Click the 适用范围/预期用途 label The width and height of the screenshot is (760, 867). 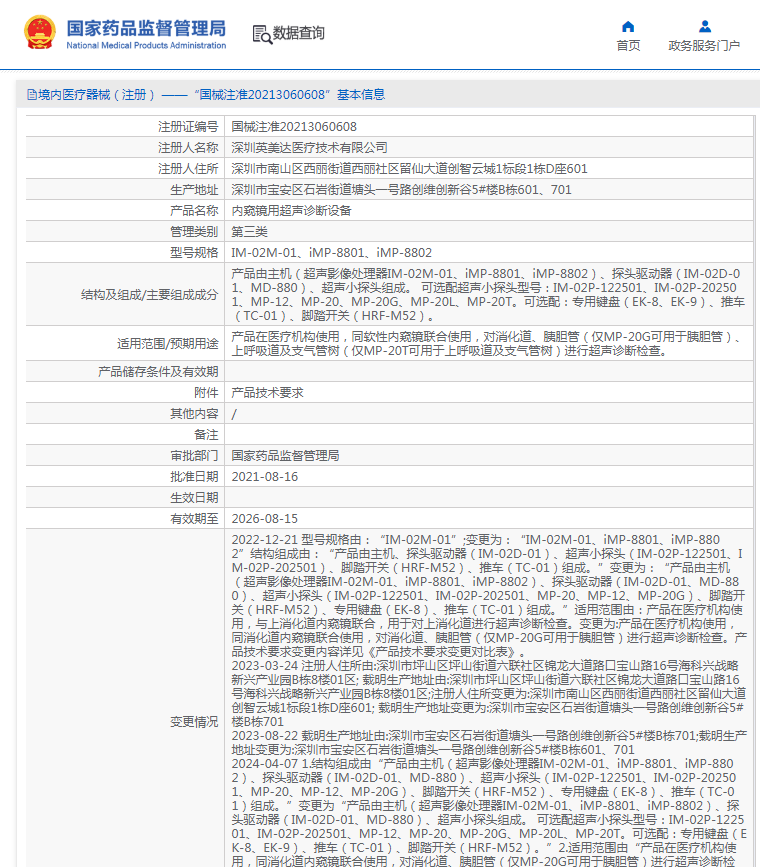pyautogui.click(x=168, y=344)
